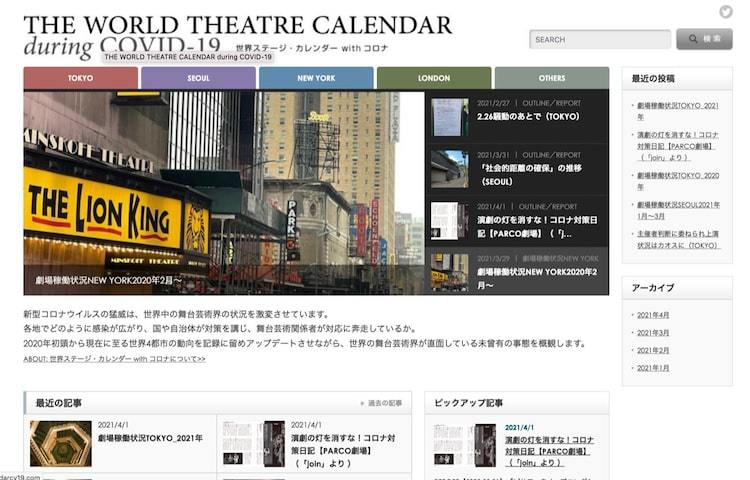750x480 pixels.
Task: Click PARCO劇場 article thumbnail in 最近の記事
Action: coord(254,443)
